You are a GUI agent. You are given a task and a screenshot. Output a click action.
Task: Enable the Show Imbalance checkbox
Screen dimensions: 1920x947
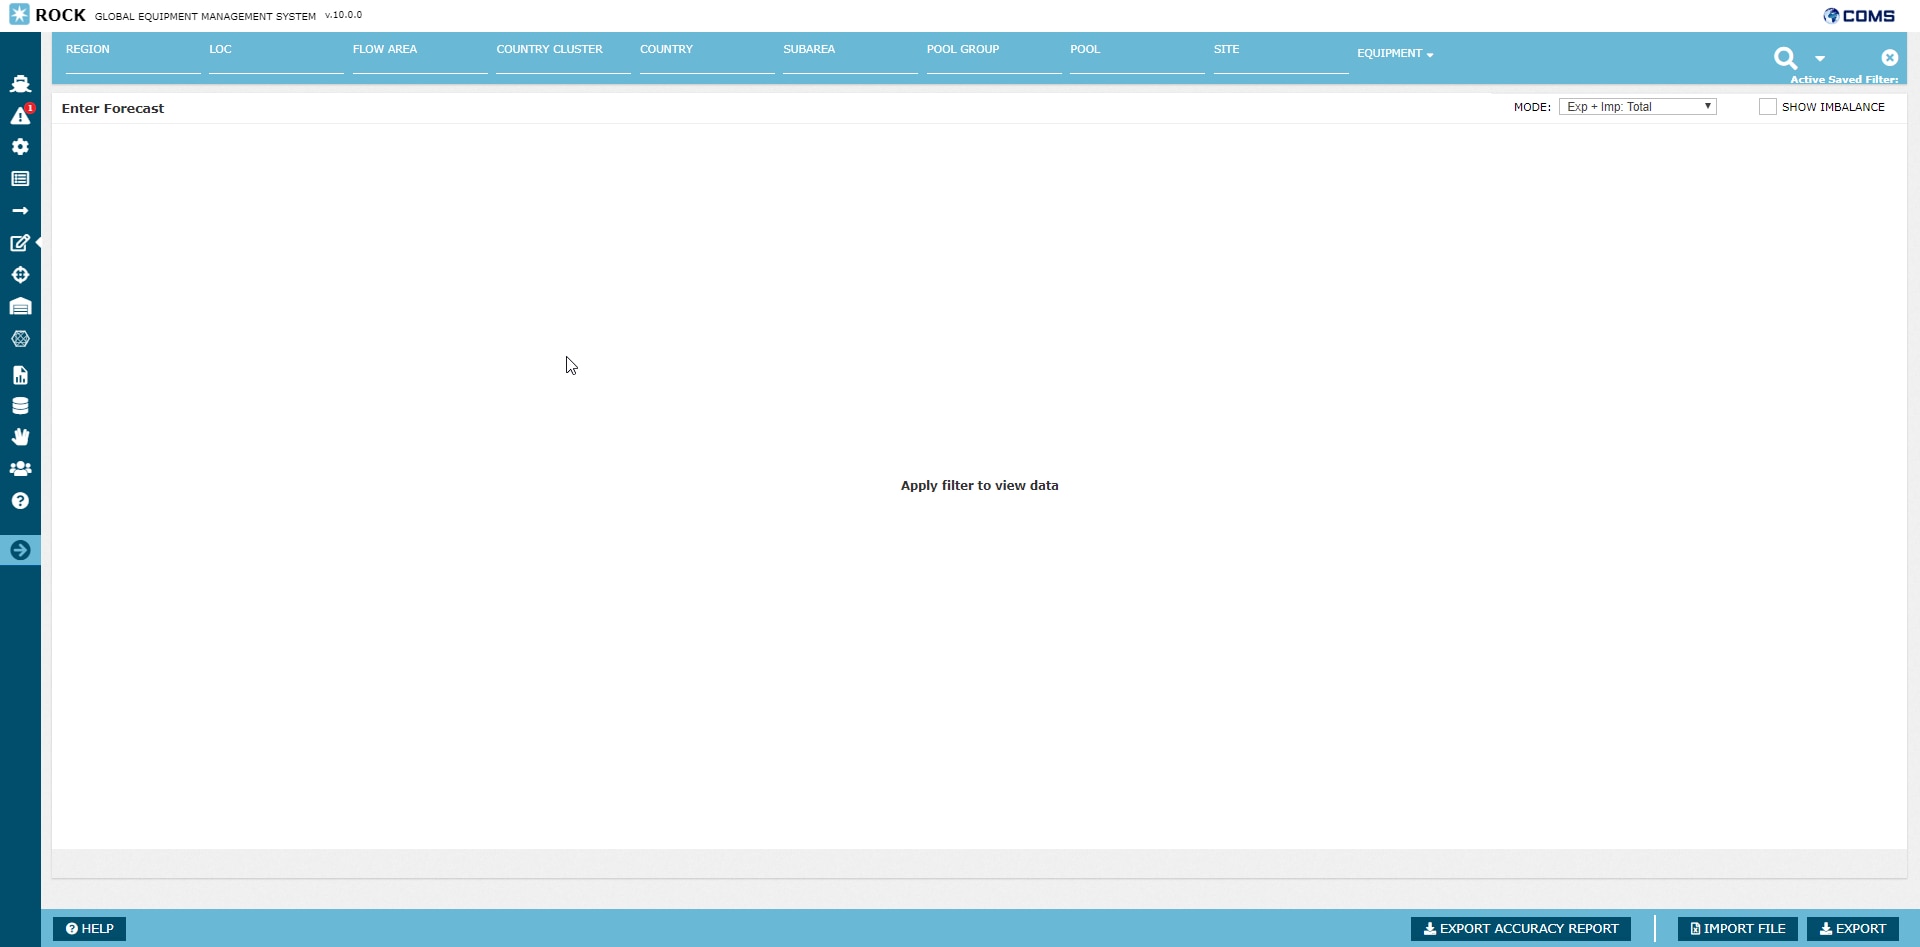1767,107
